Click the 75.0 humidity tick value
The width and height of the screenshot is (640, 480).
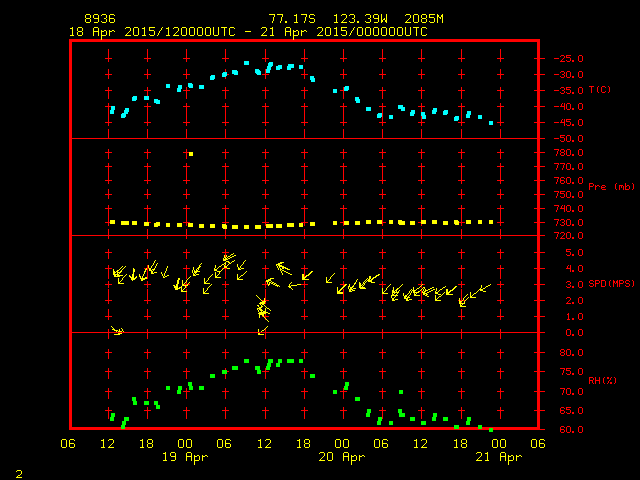(x=571, y=372)
